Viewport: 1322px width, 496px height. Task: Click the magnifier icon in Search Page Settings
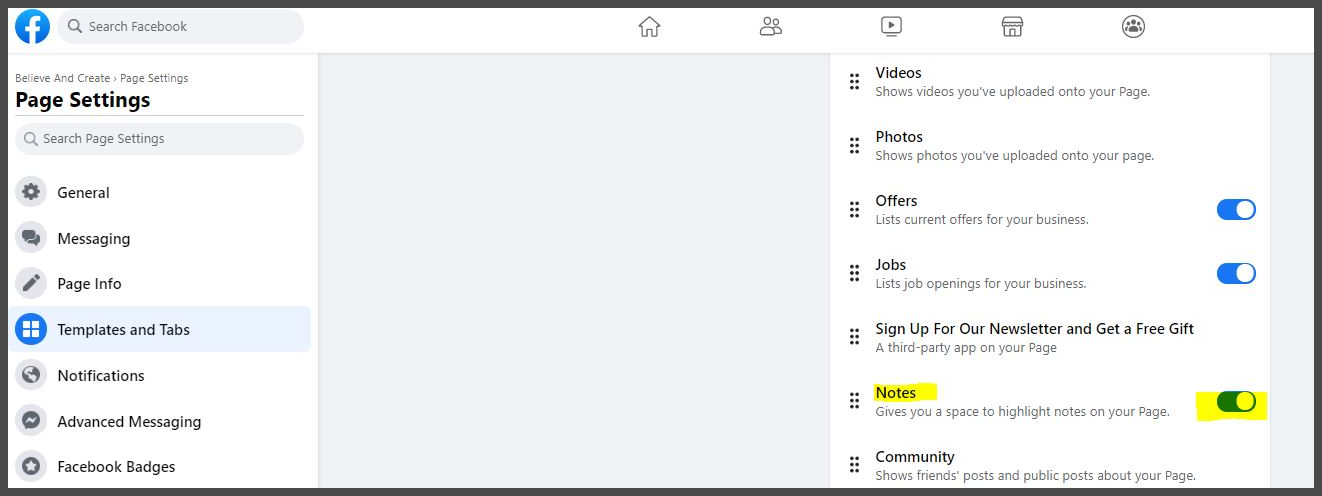(x=31, y=139)
